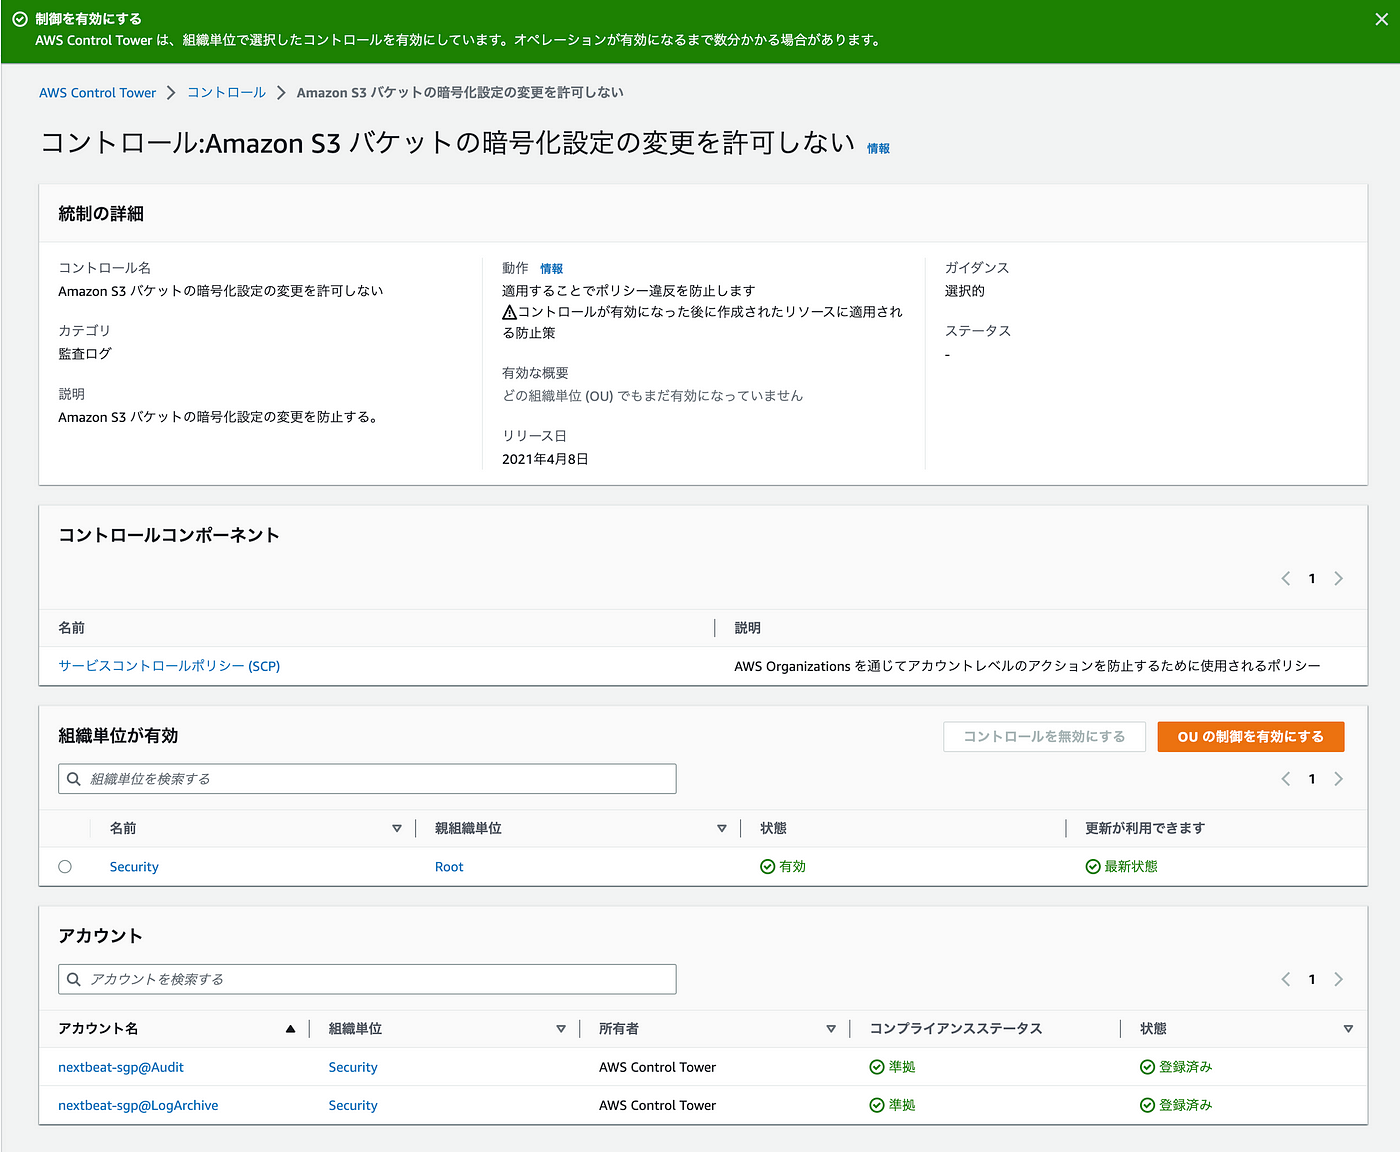This screenshot has width=1400, height=1152.
Task: Click the 登録済み check icon in the LogArchive row
Action: point(1148,1105)
